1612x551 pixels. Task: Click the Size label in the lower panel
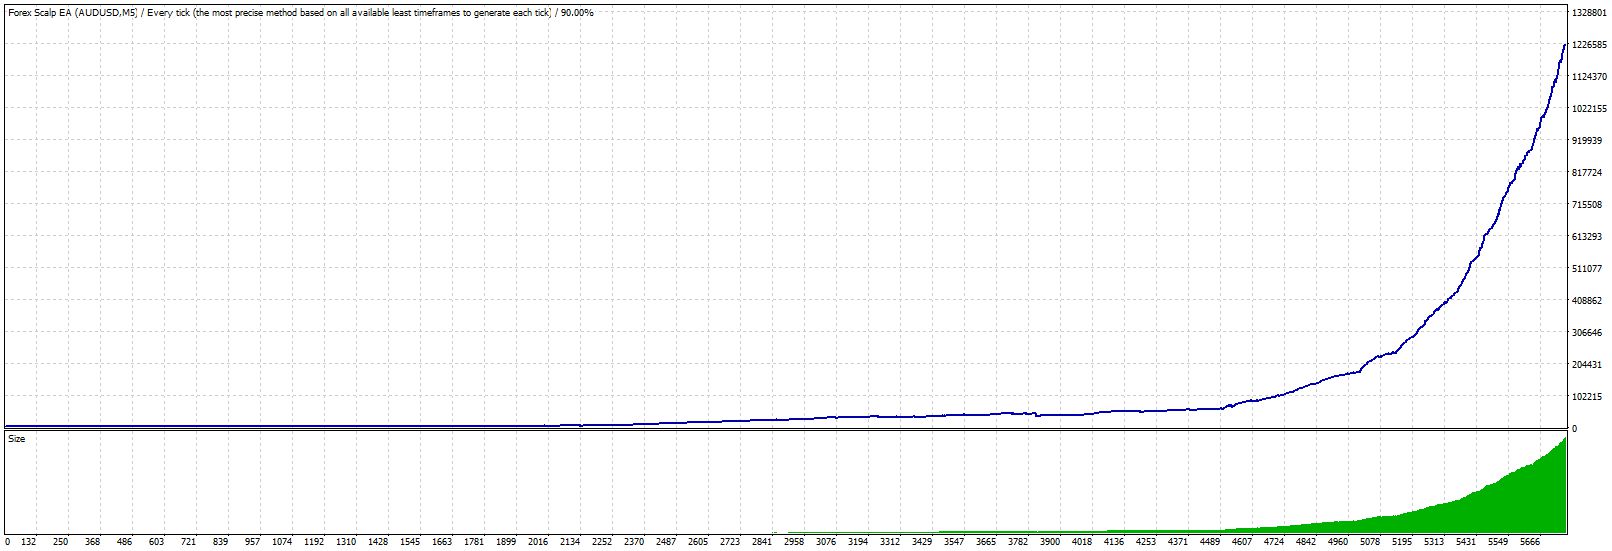[16, 439]
